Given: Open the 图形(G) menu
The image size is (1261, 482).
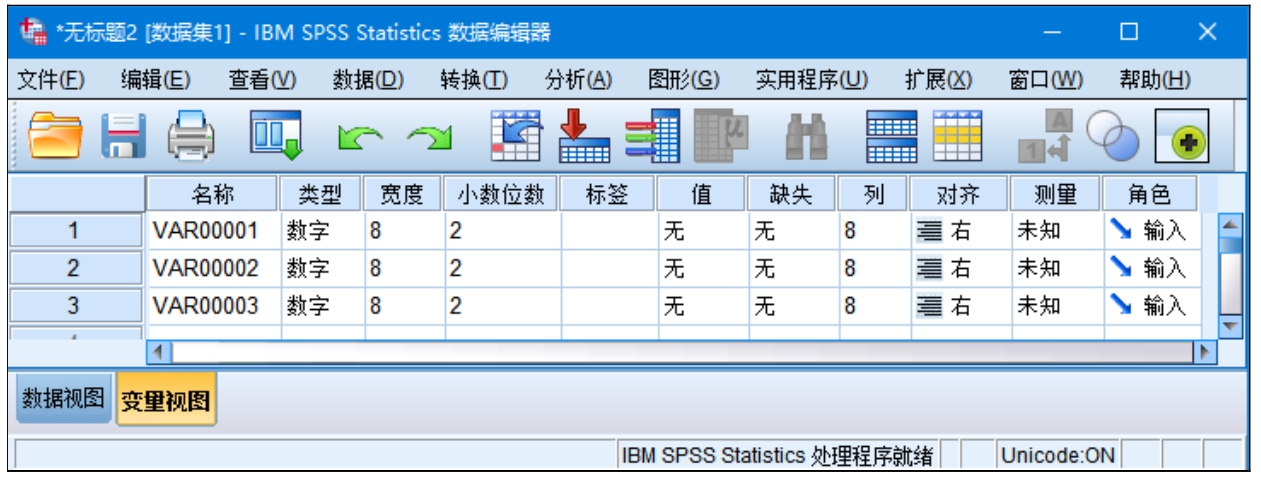Looking at the screenshot, I should tap(684, 80).
